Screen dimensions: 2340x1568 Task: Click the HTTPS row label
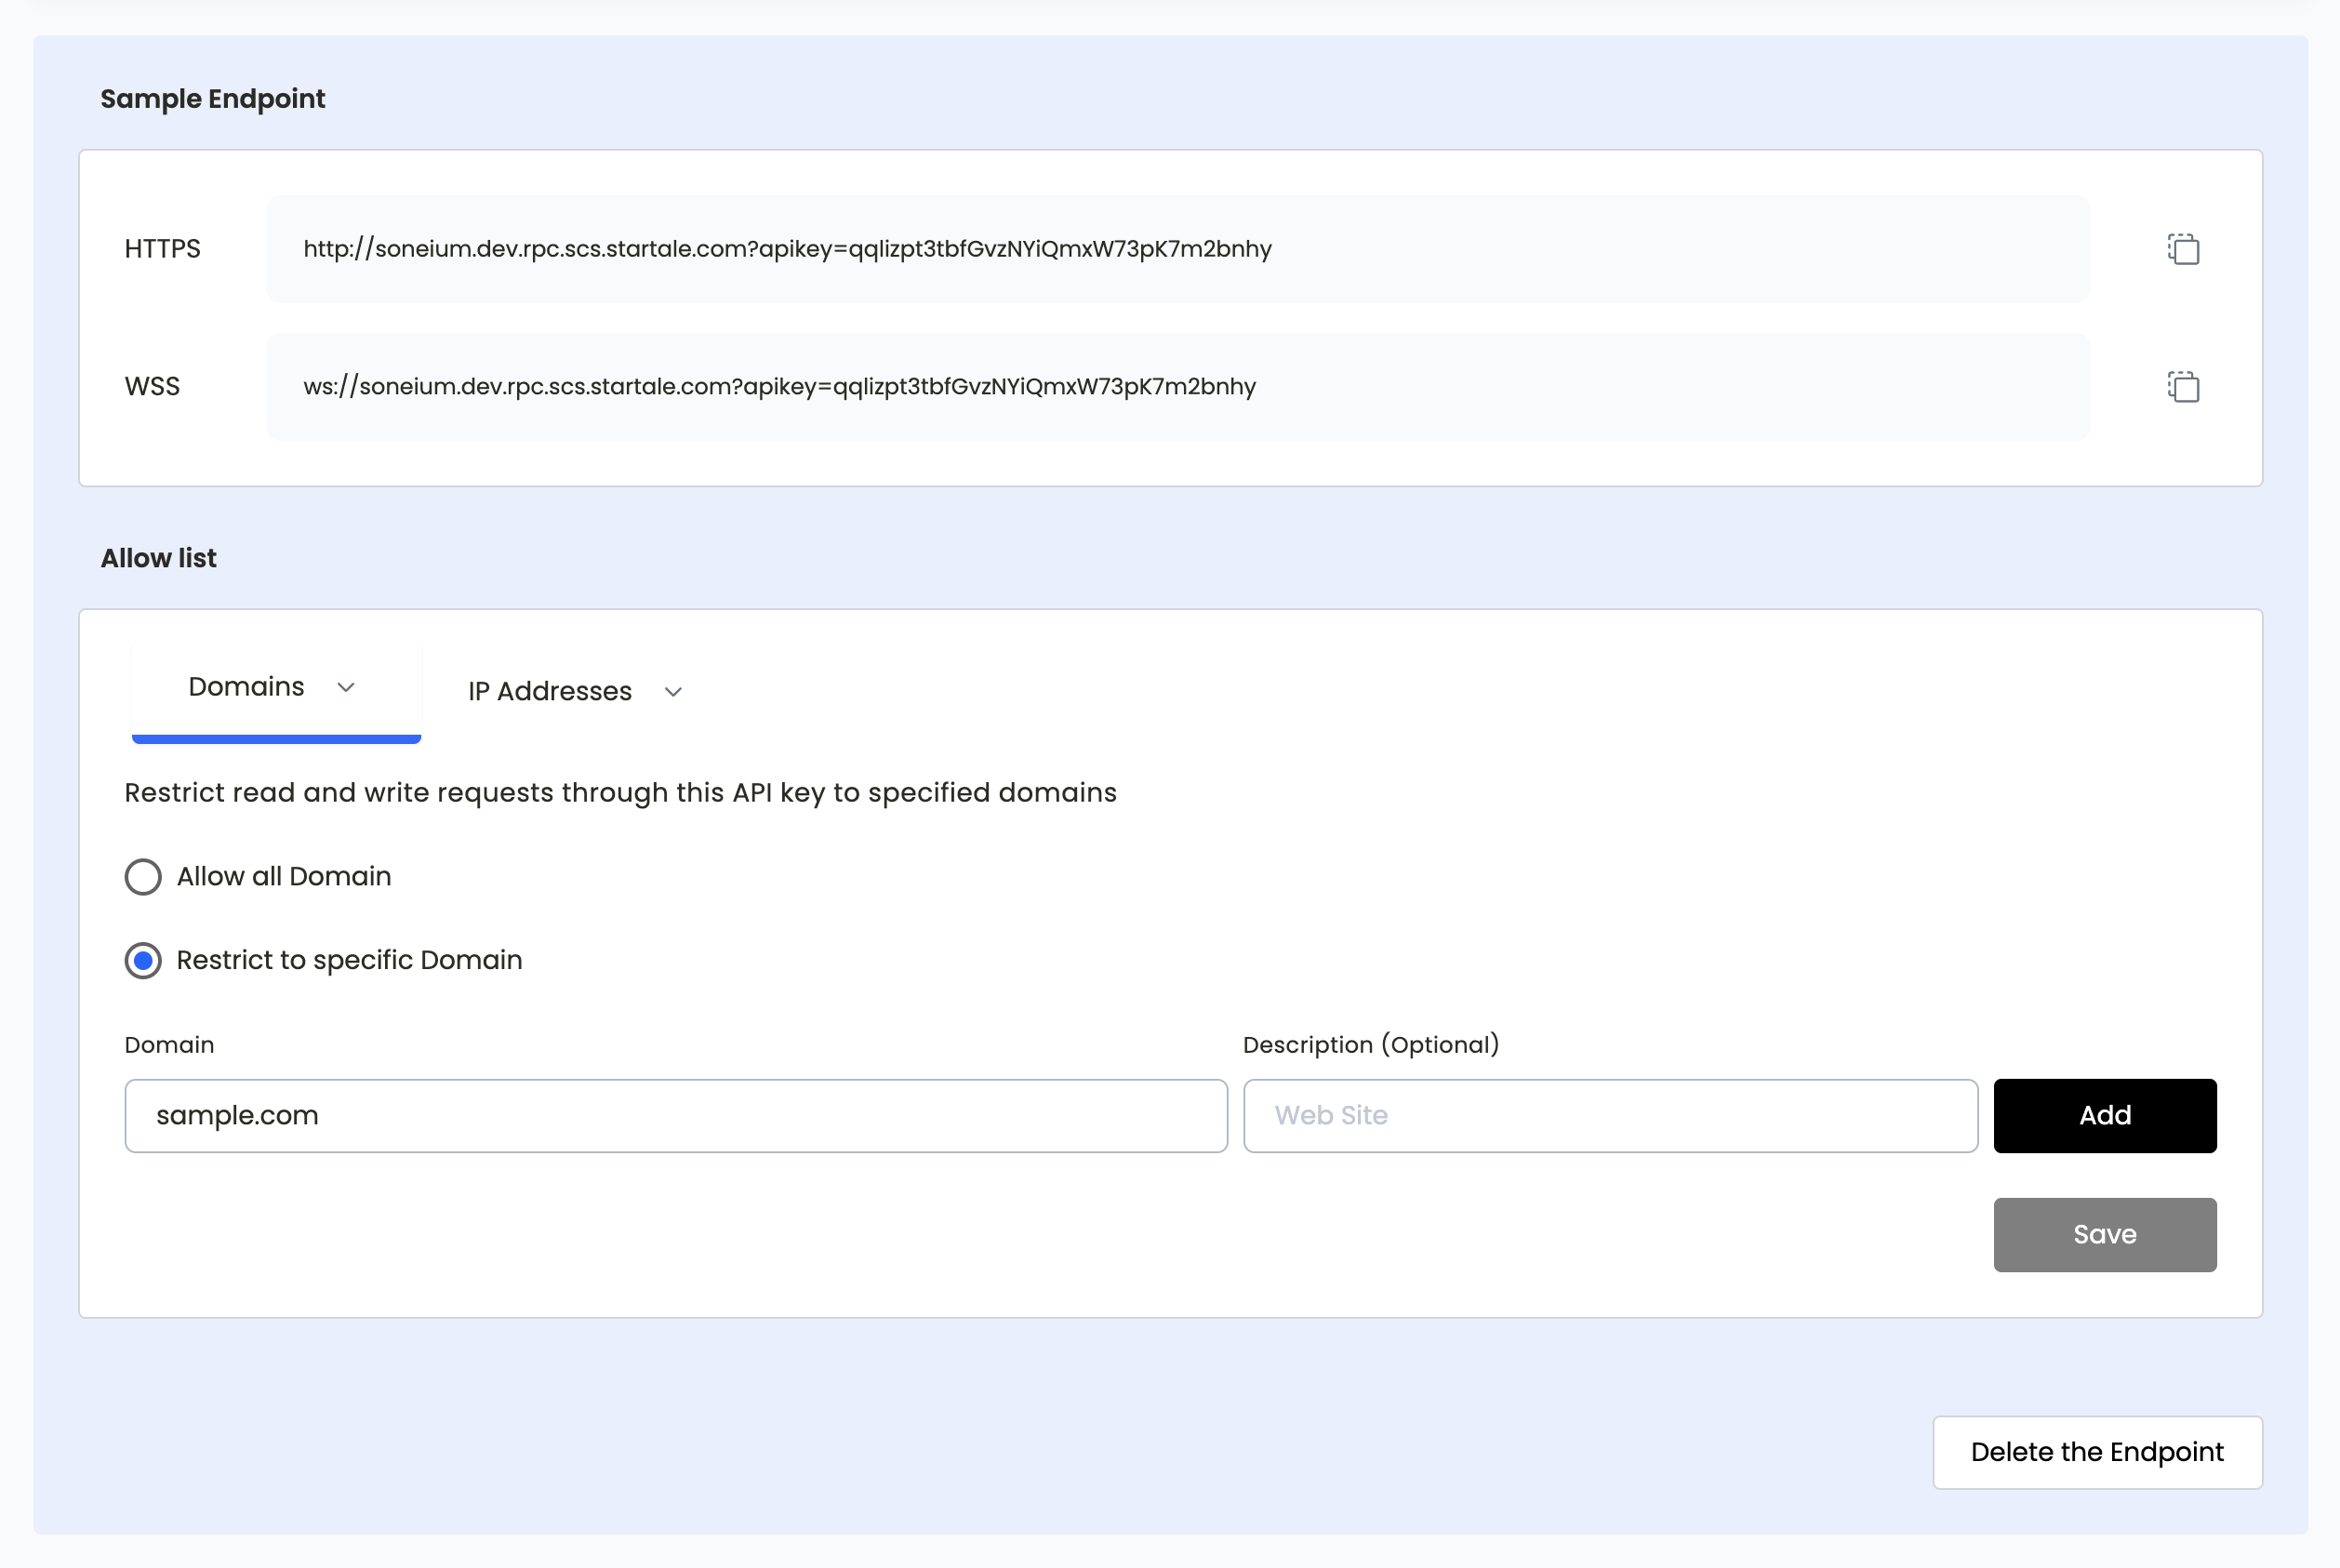click(x=162, y=249)
